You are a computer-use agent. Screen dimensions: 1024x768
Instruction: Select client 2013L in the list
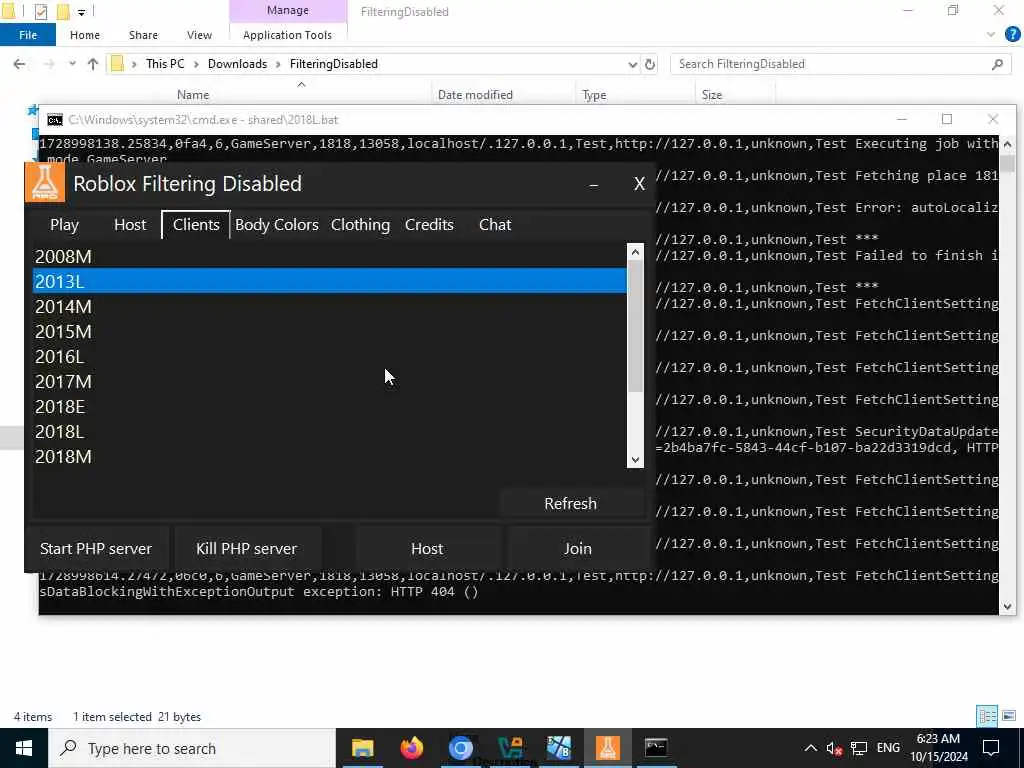330,281
